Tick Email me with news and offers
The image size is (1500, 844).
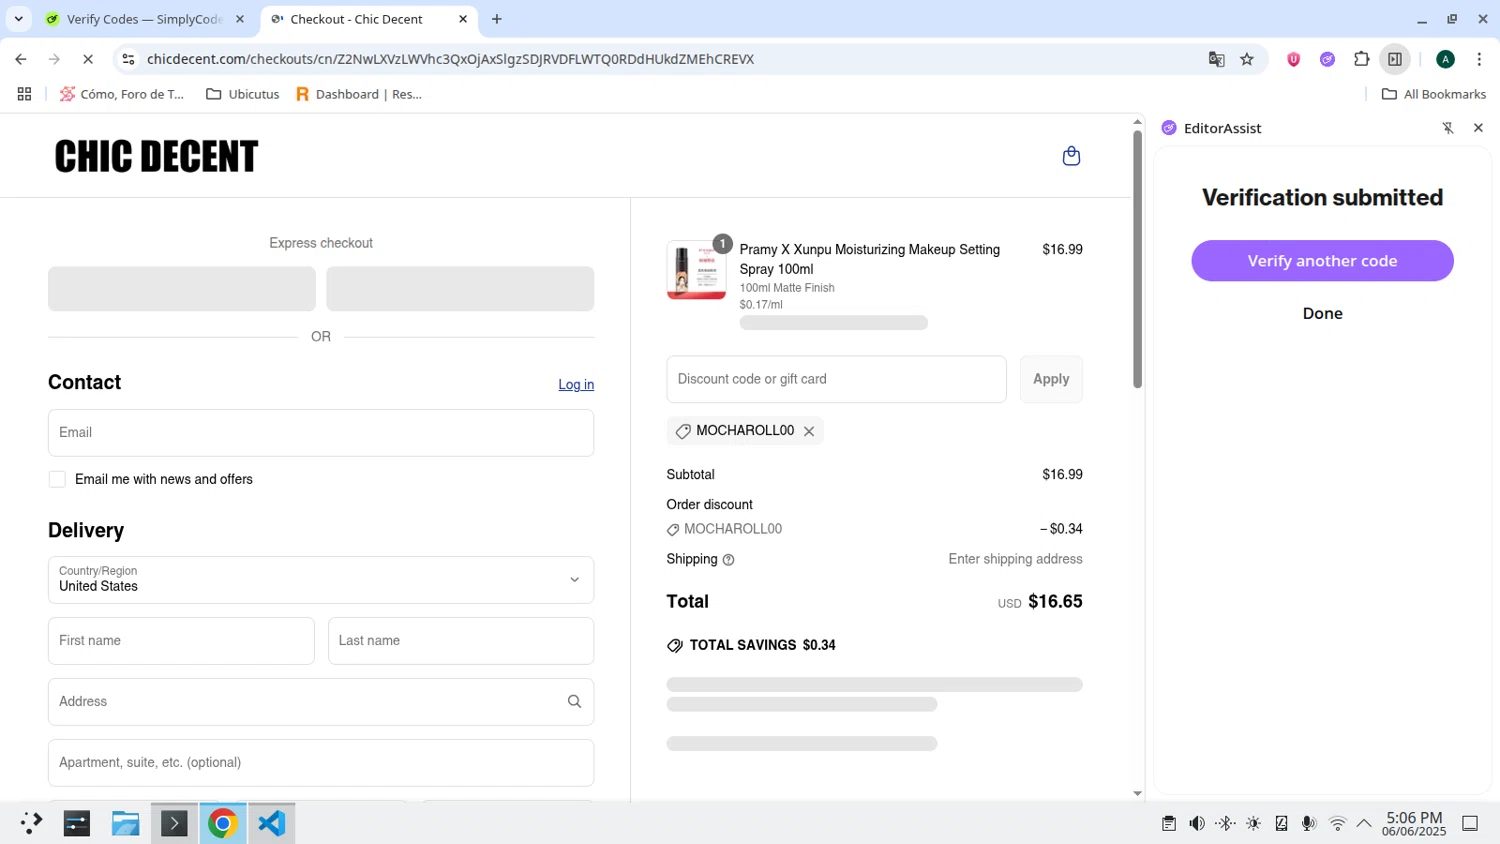(x=57, y=480)
